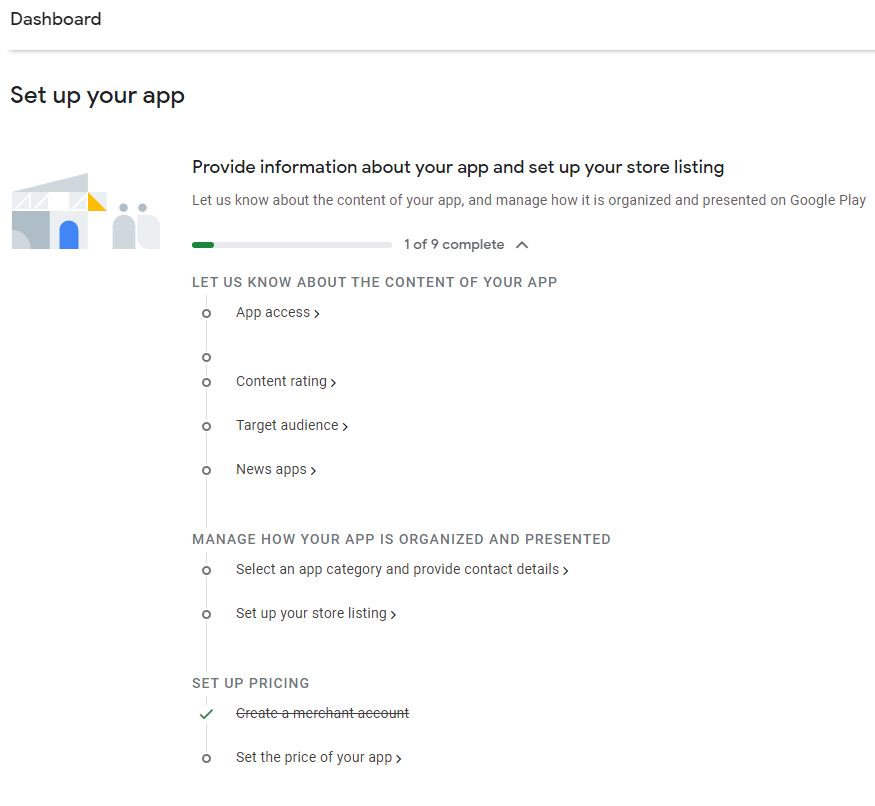Click the green checkmark beside Create a merchant account
Viewport: 875px width, 806px height.
pyautogui.click(x=206, y=714)
